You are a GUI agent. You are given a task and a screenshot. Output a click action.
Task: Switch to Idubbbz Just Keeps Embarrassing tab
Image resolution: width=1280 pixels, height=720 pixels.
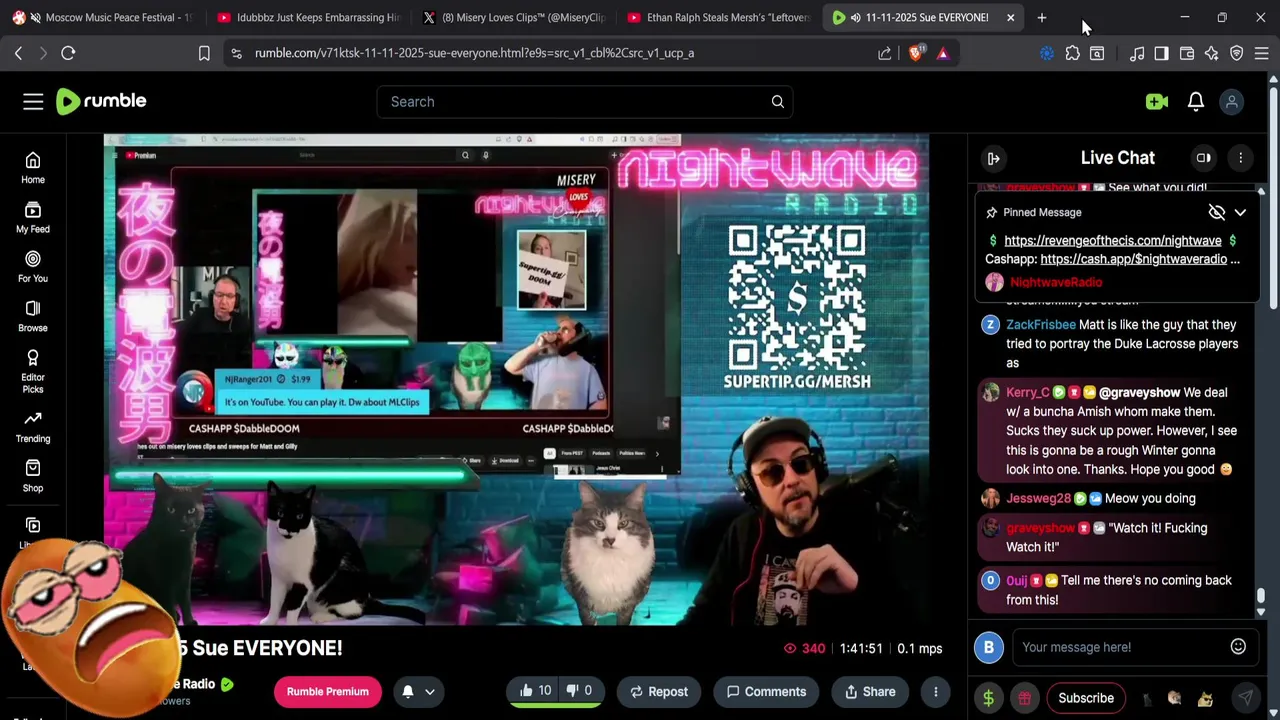pyautogui.click(x=308, y=17)
